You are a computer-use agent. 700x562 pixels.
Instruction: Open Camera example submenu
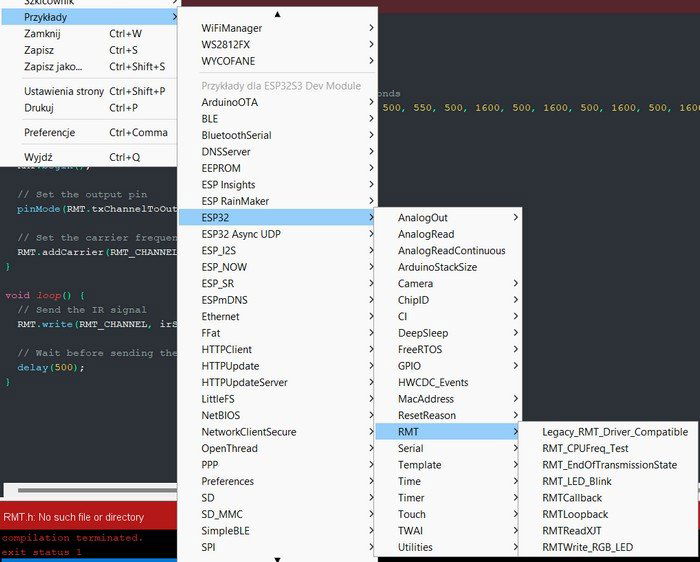point(448,284)
